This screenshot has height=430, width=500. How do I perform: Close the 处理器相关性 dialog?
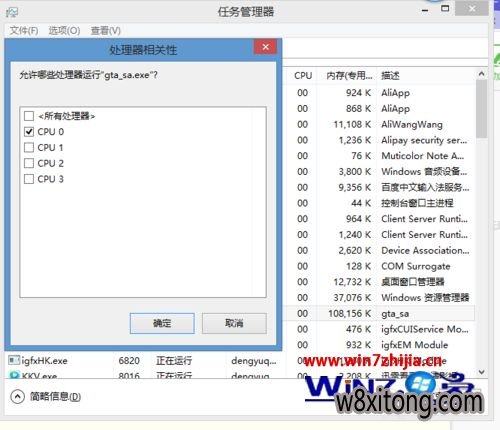tap(265, 47)
